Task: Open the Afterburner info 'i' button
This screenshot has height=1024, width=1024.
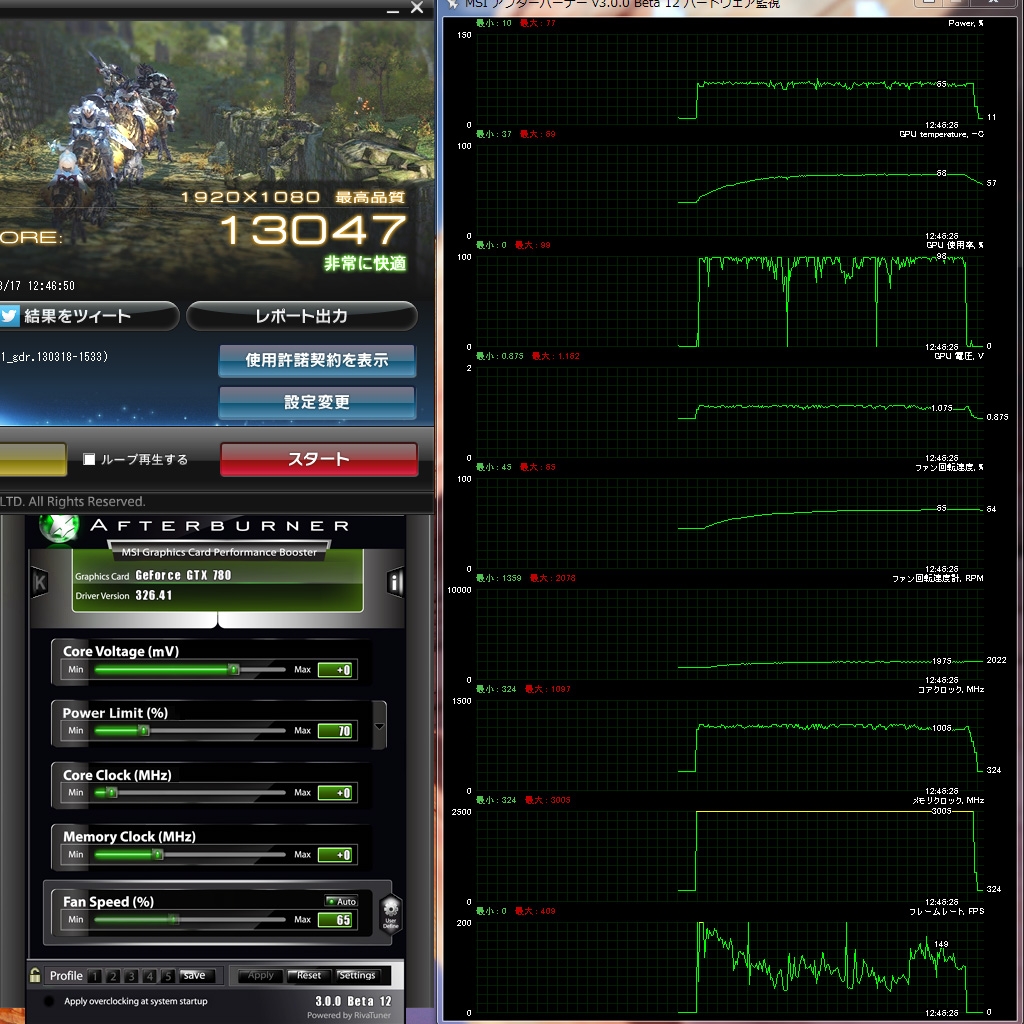Action: (395, 581)
